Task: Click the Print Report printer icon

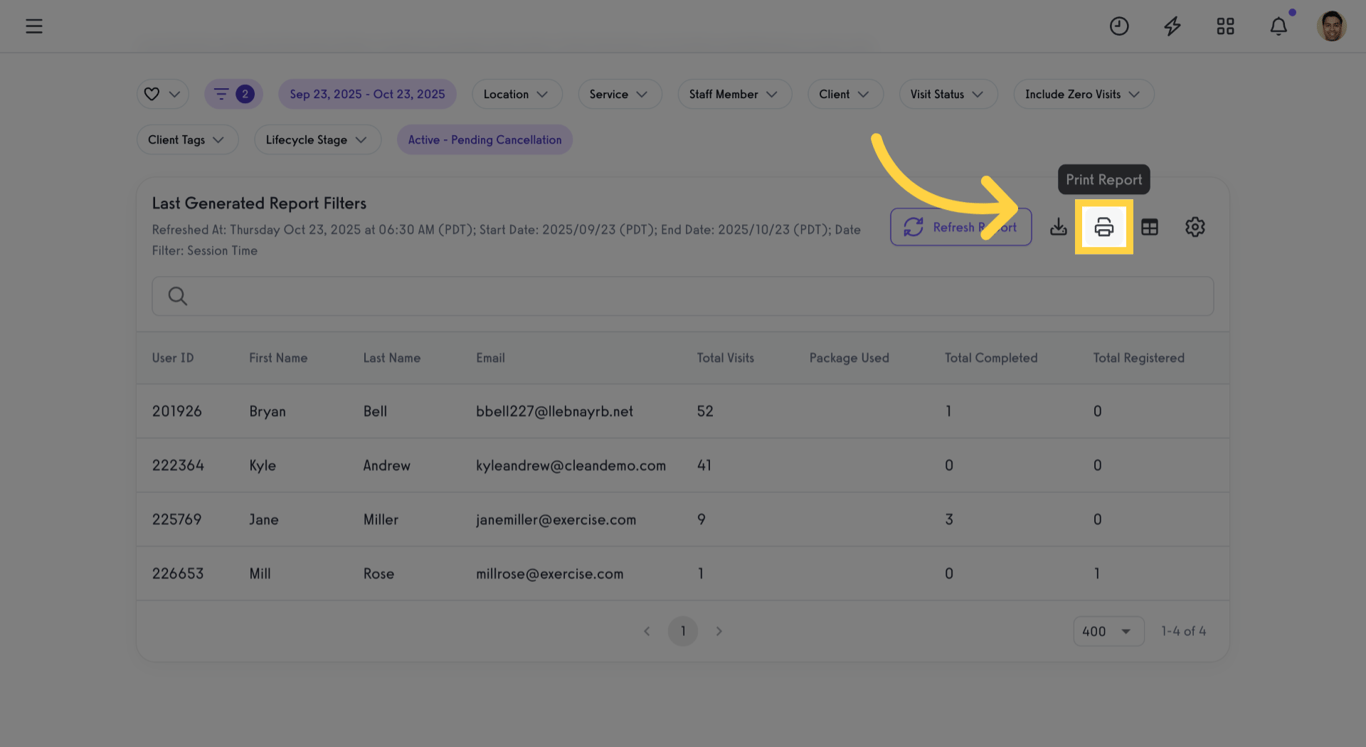Action: 1104,227
